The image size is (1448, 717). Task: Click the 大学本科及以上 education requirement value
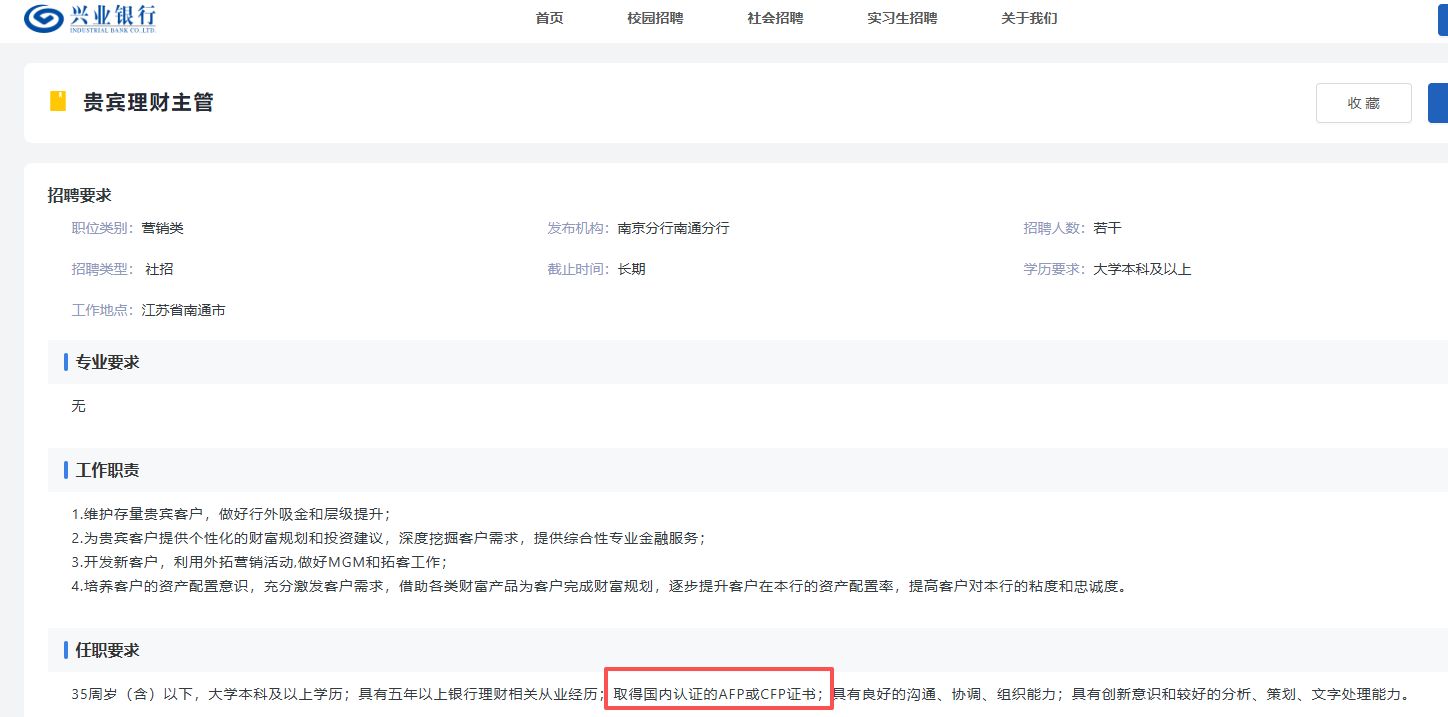tap(1142, 269)
